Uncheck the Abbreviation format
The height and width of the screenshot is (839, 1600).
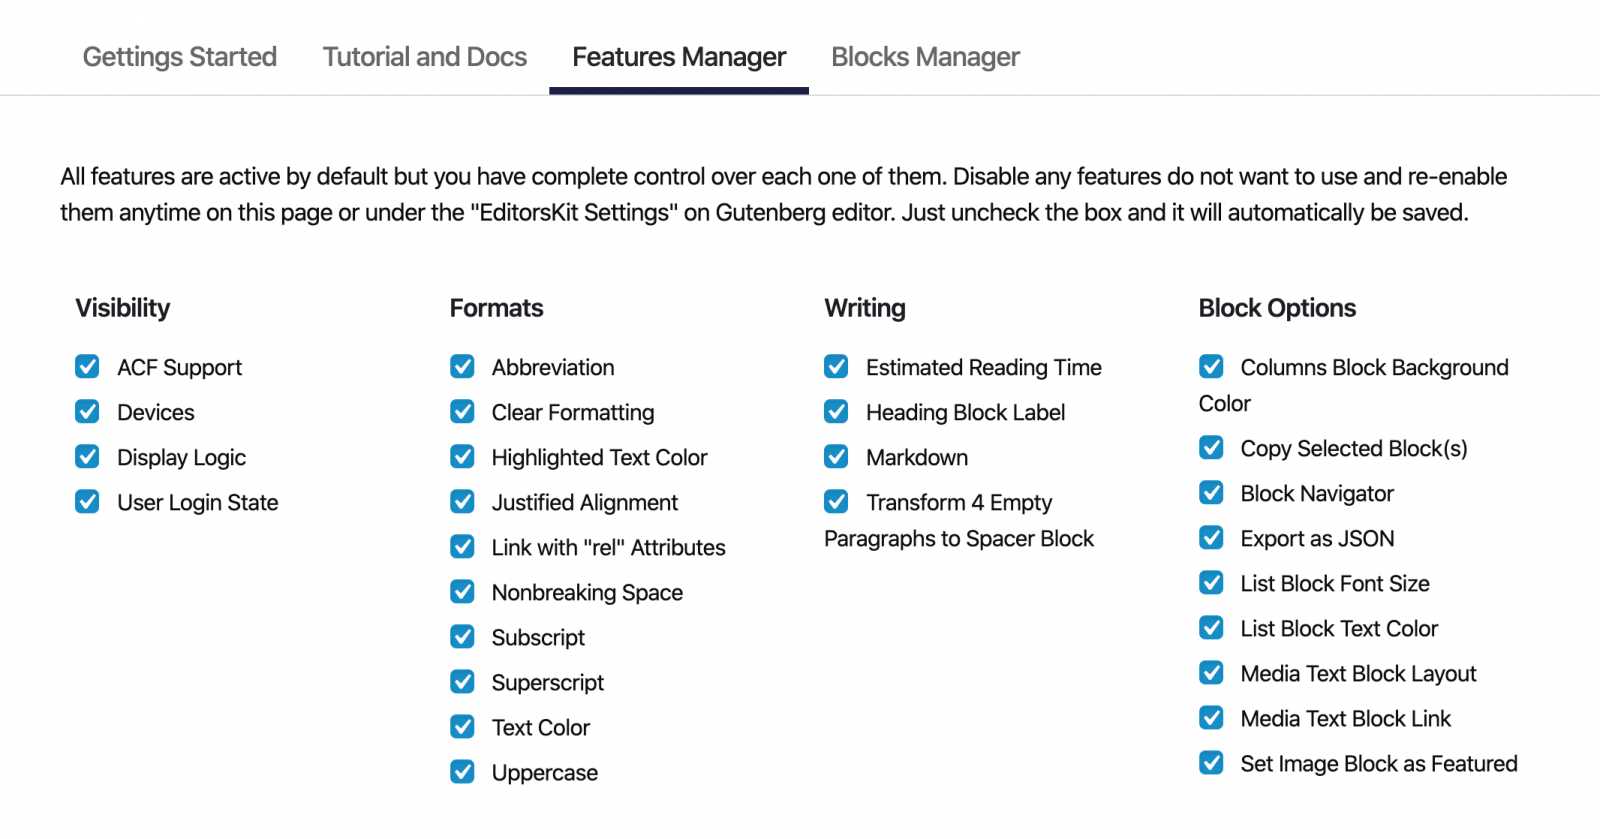462,367
